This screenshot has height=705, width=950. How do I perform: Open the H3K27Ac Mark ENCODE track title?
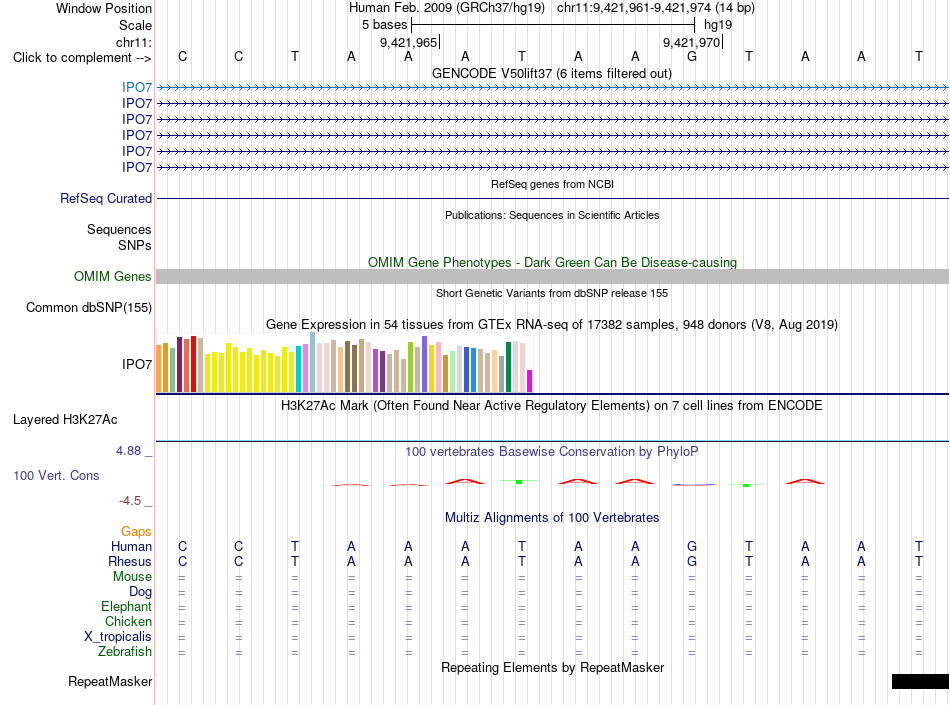point(551,406)
